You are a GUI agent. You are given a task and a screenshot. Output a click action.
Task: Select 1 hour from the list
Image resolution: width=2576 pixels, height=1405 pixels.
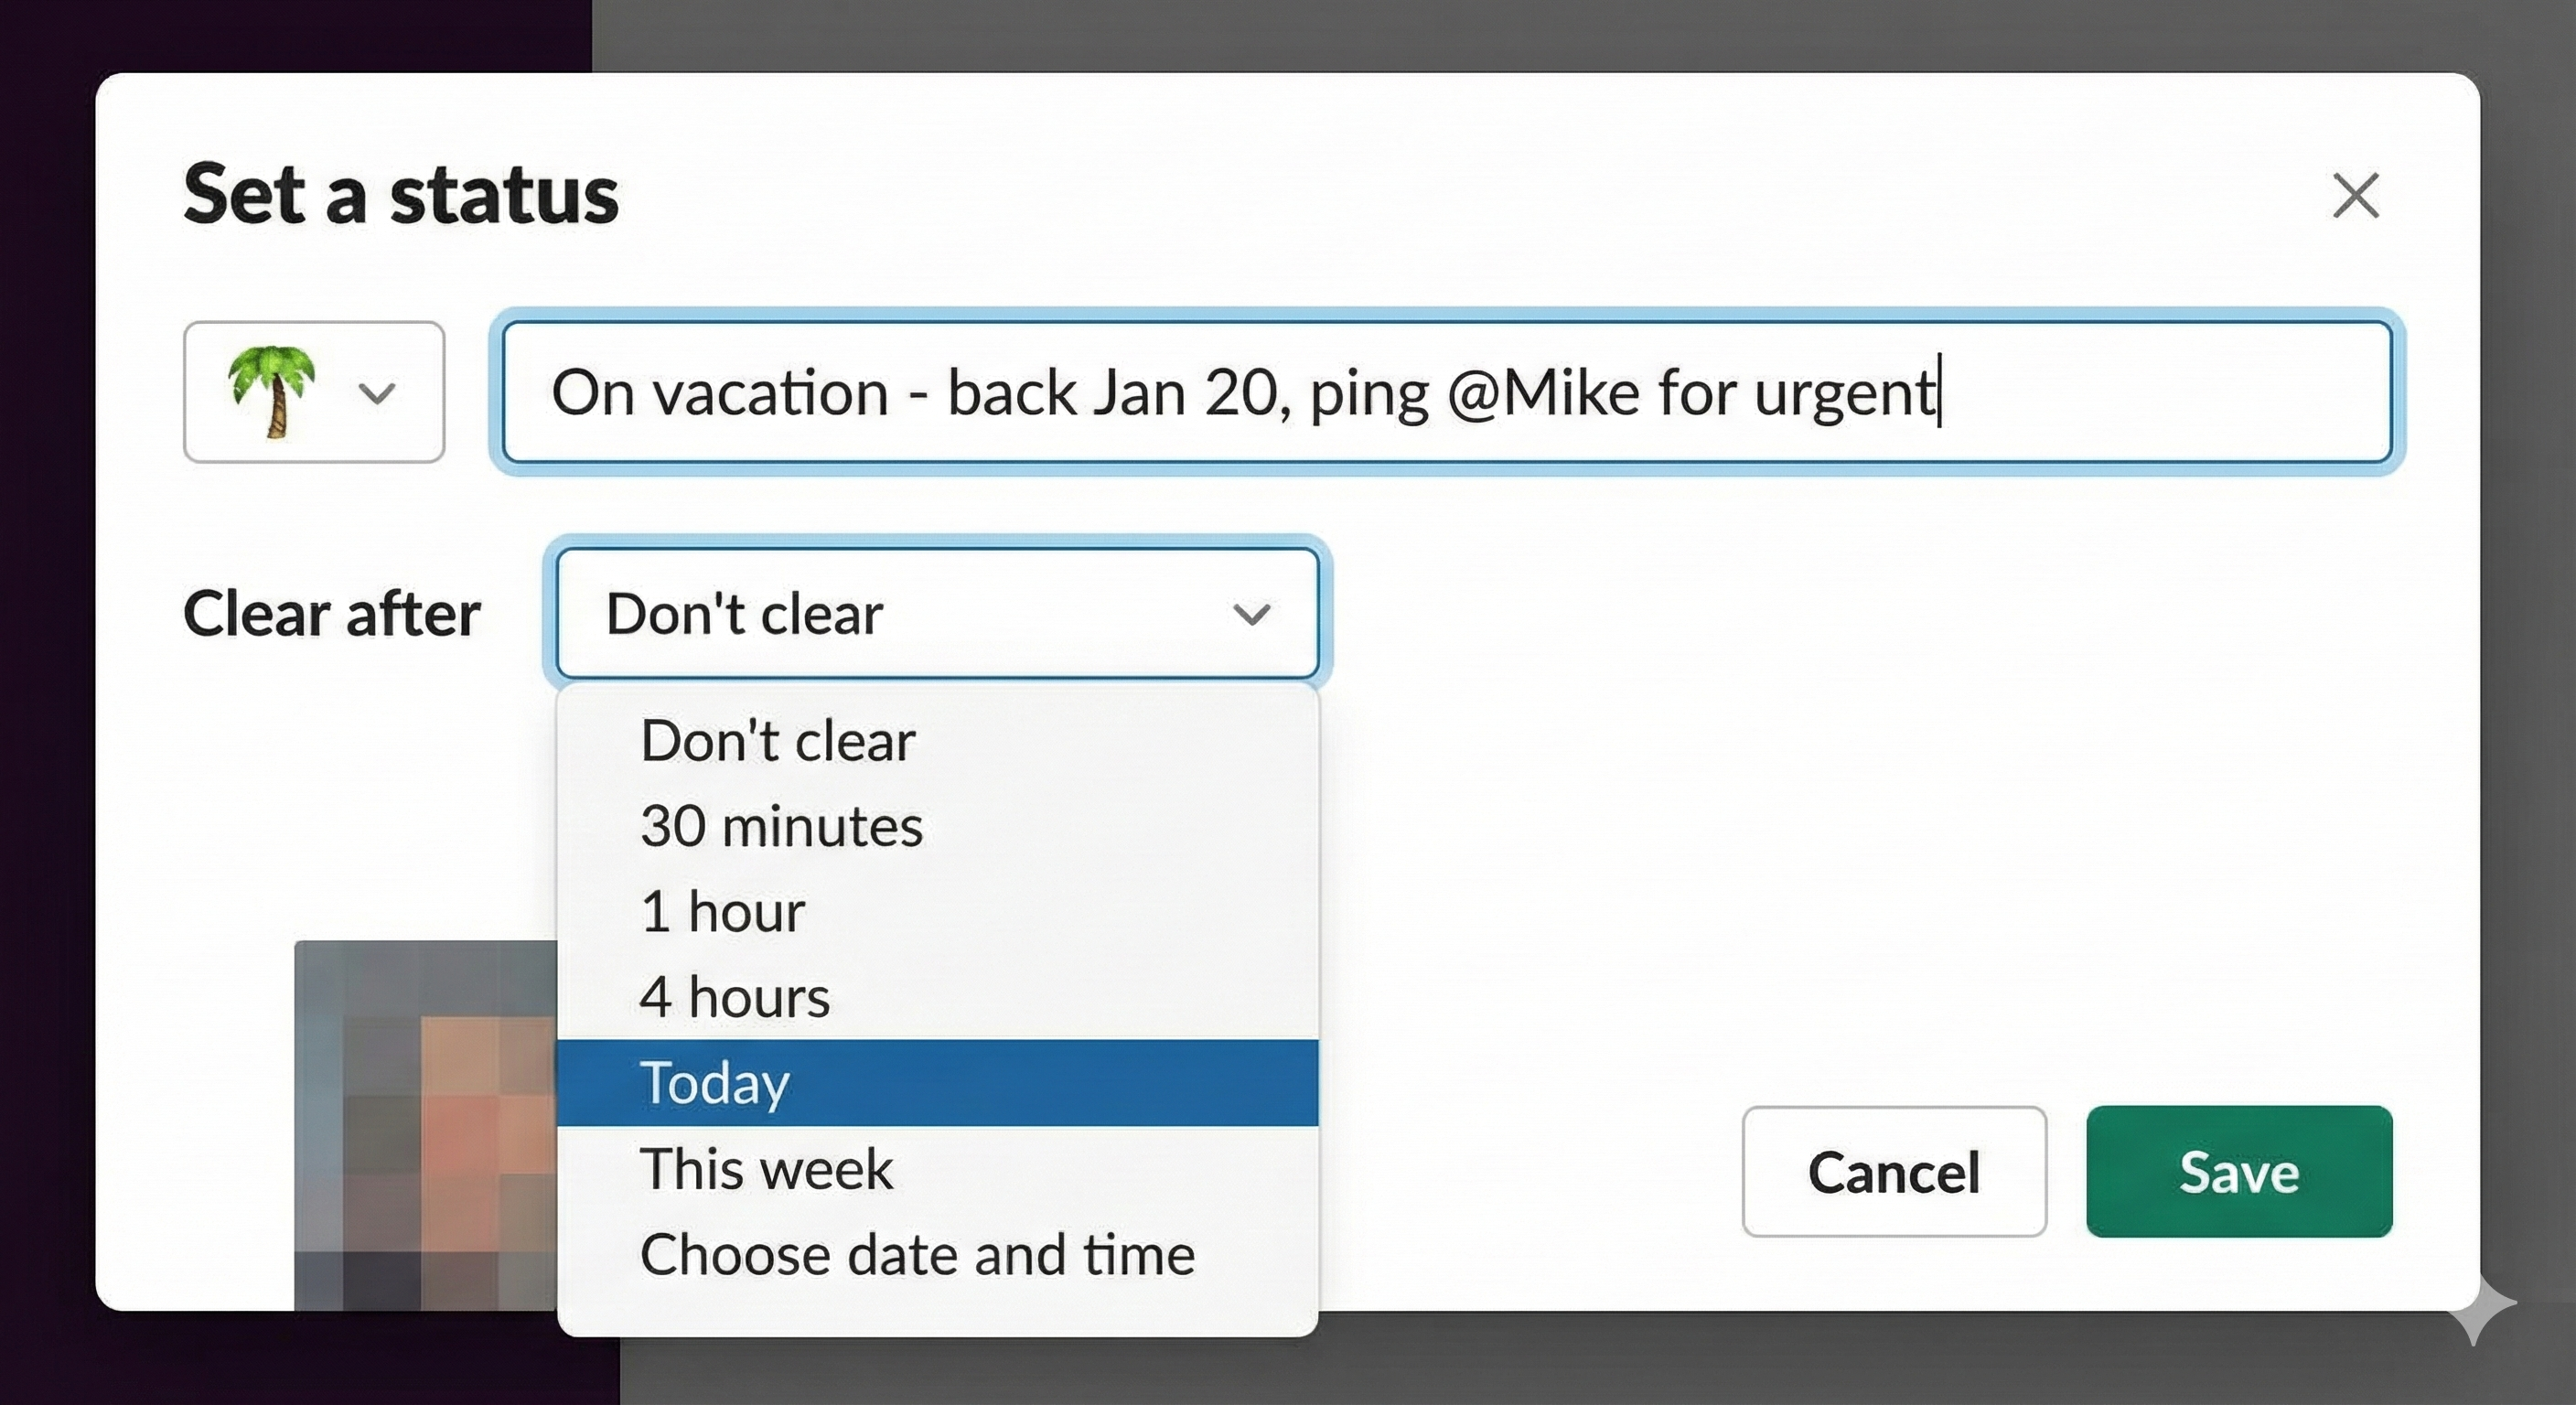(x=722, y=910)
